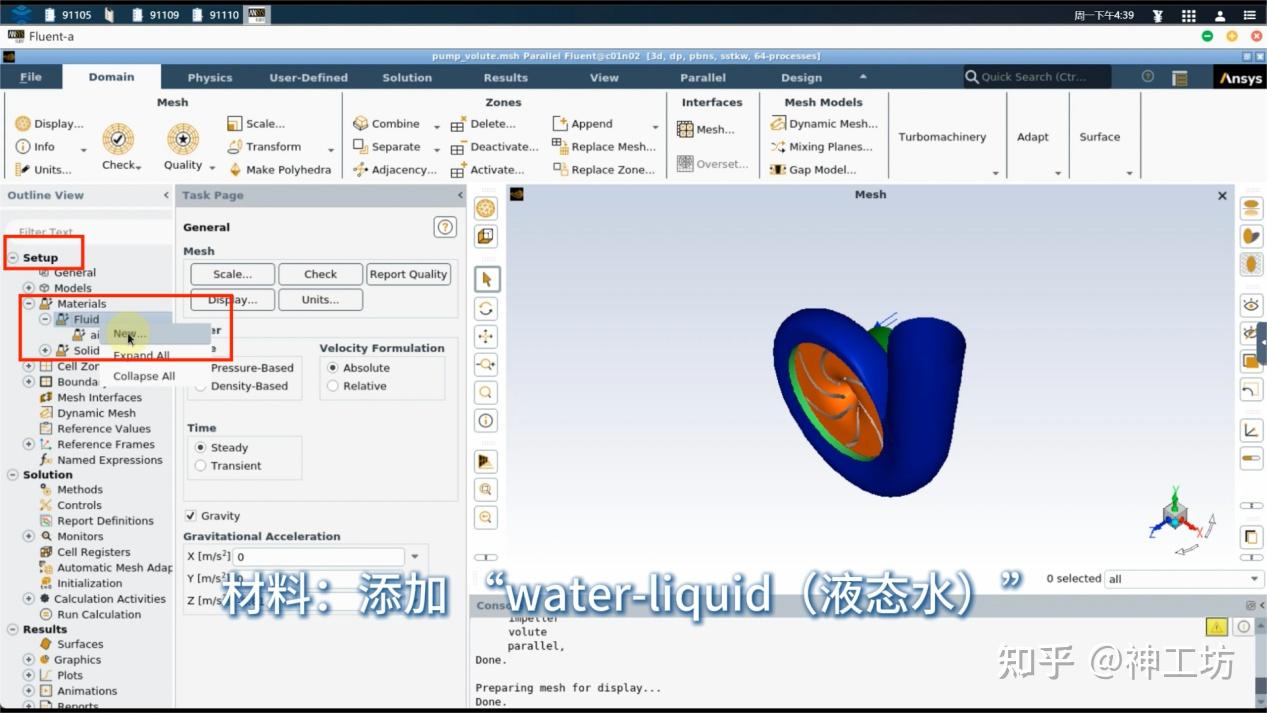Click the X gravitational acceleration field
1267x713 pixels.
point(319,557)
